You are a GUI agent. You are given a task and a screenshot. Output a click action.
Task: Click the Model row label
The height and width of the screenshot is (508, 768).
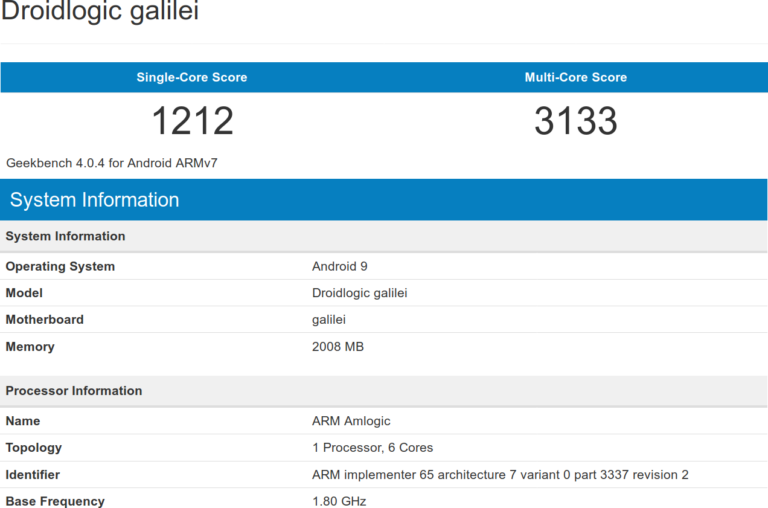(24, 293)
